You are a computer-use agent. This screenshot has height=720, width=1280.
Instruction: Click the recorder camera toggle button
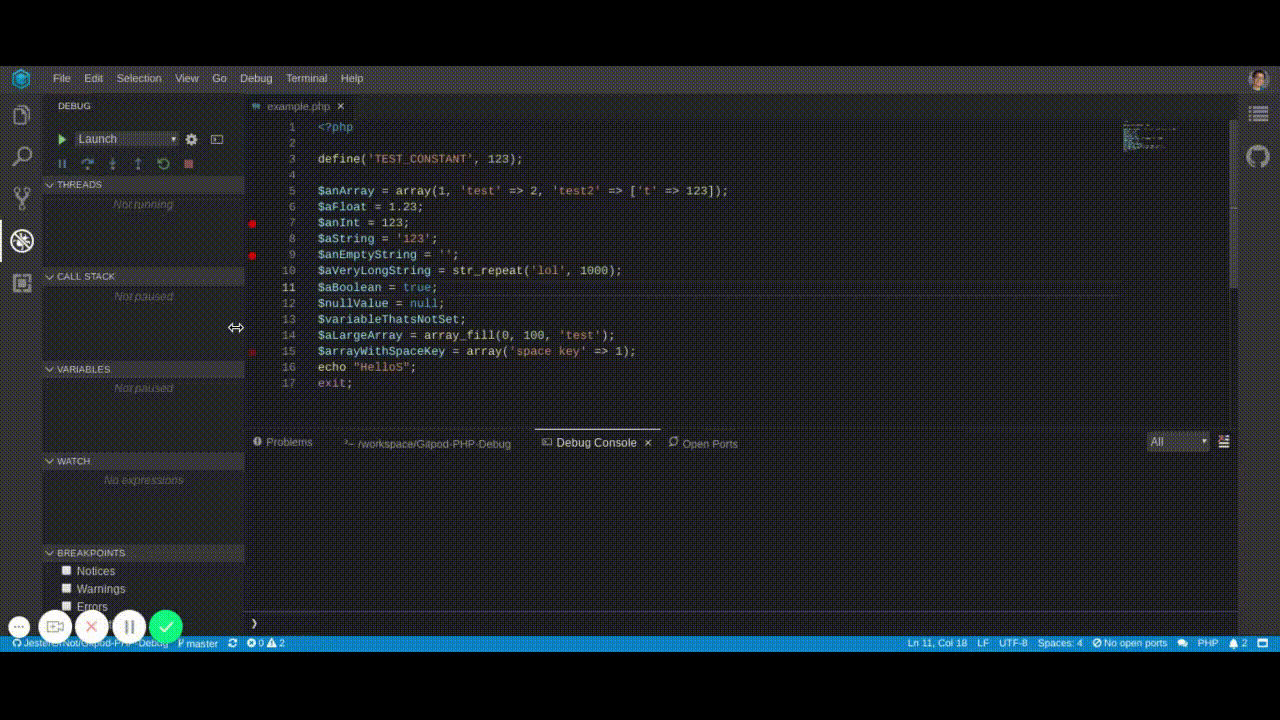(55, 627)
